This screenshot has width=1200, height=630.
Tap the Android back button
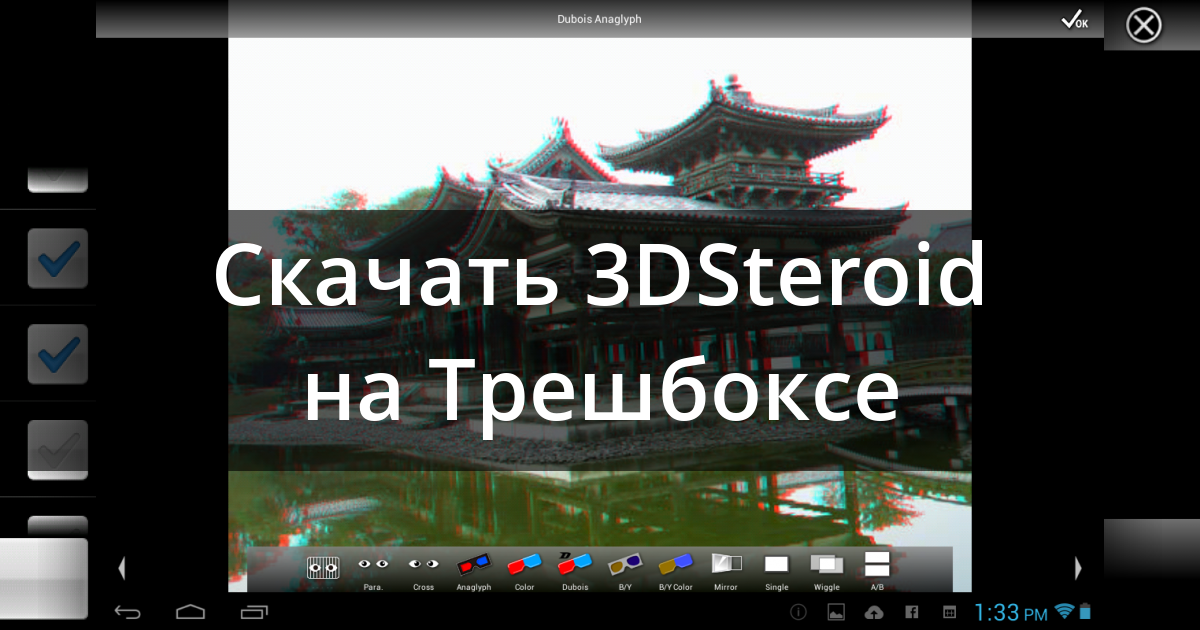(x=127, y=611)
